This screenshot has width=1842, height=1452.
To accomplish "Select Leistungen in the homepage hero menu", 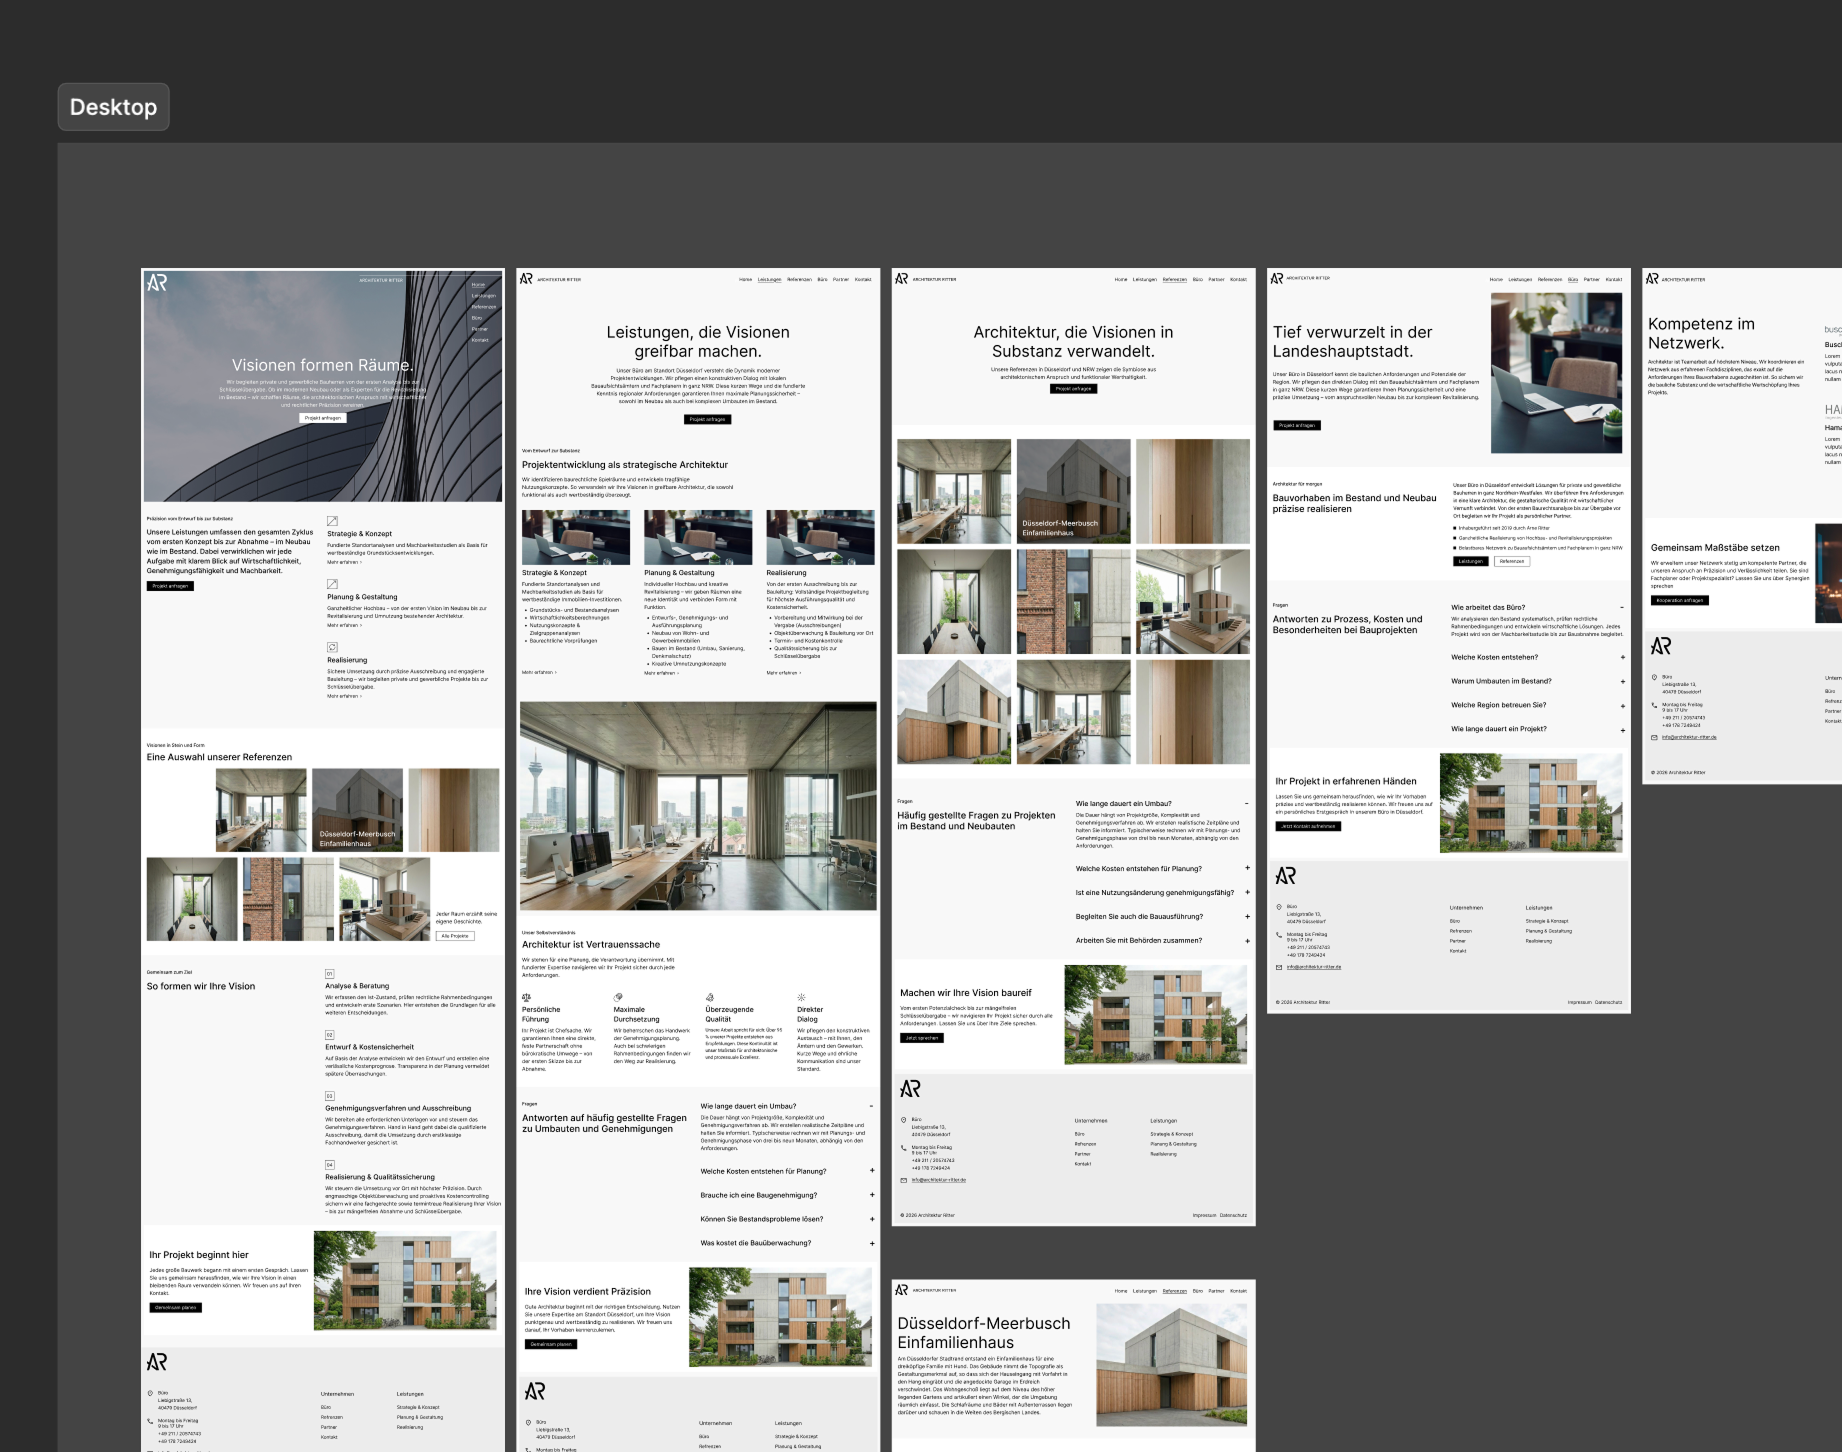I will tap(483, 296).
